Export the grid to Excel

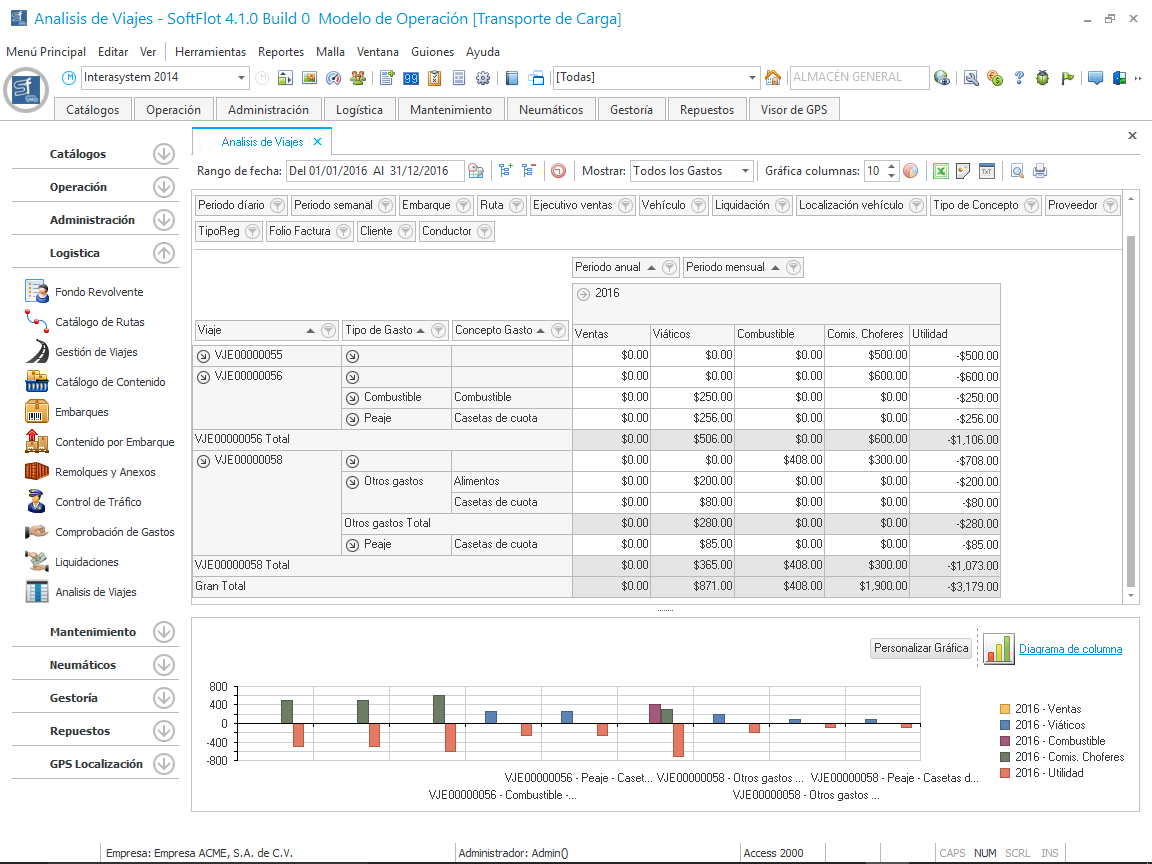[940, 171]
